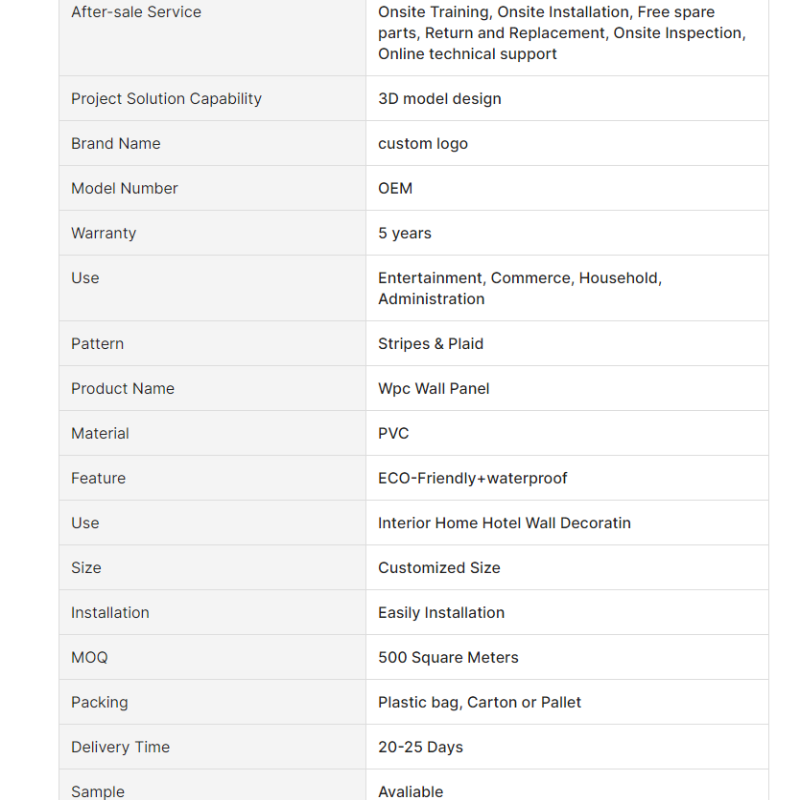
Task: Select the Stripes & Plaid pattern value
Action: coord(431,343)
